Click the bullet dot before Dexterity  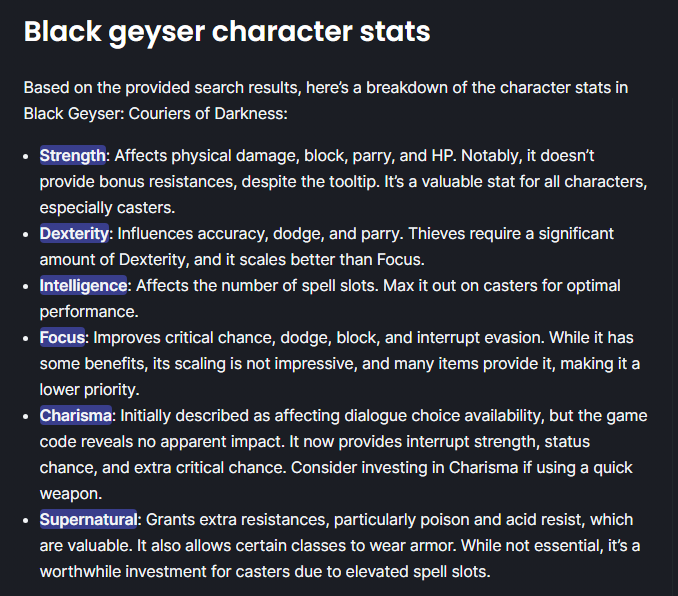click(x=26, y=234)
